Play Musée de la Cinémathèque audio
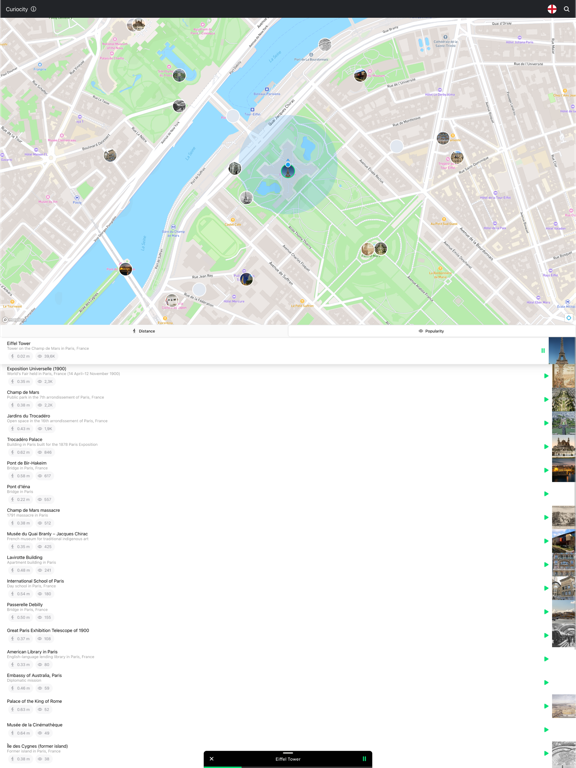The height and width of the screenshot is (768, 576). click(x=546, y=730)
